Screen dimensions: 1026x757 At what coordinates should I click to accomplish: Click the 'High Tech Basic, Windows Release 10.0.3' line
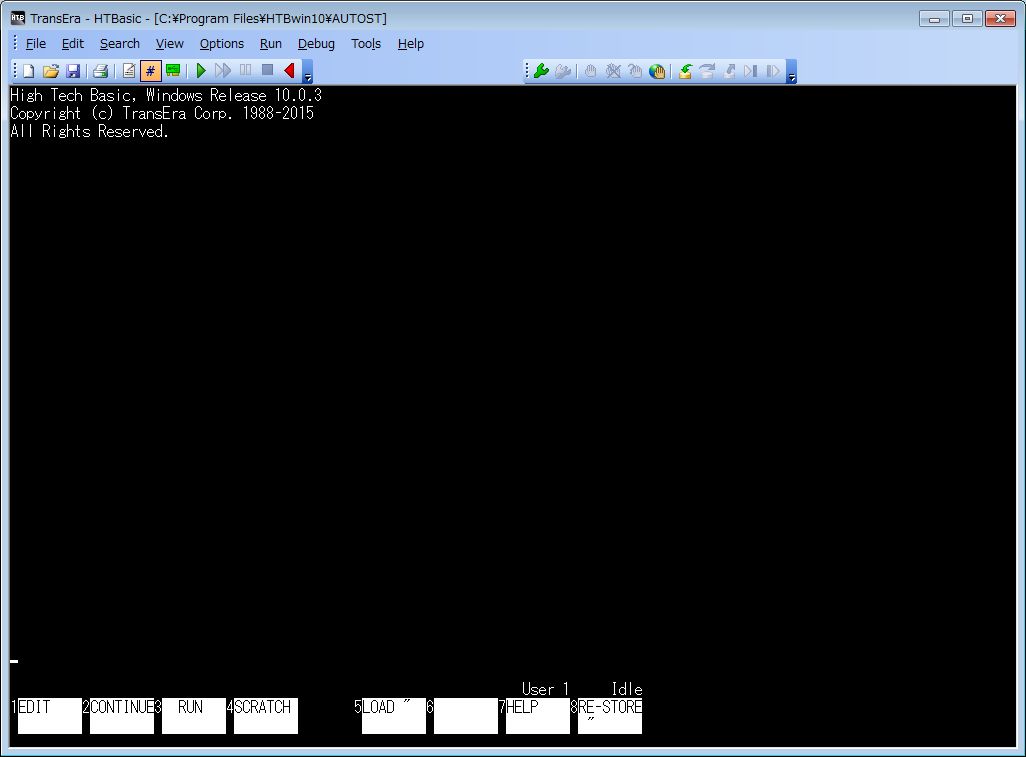click(x=166, y=96)
